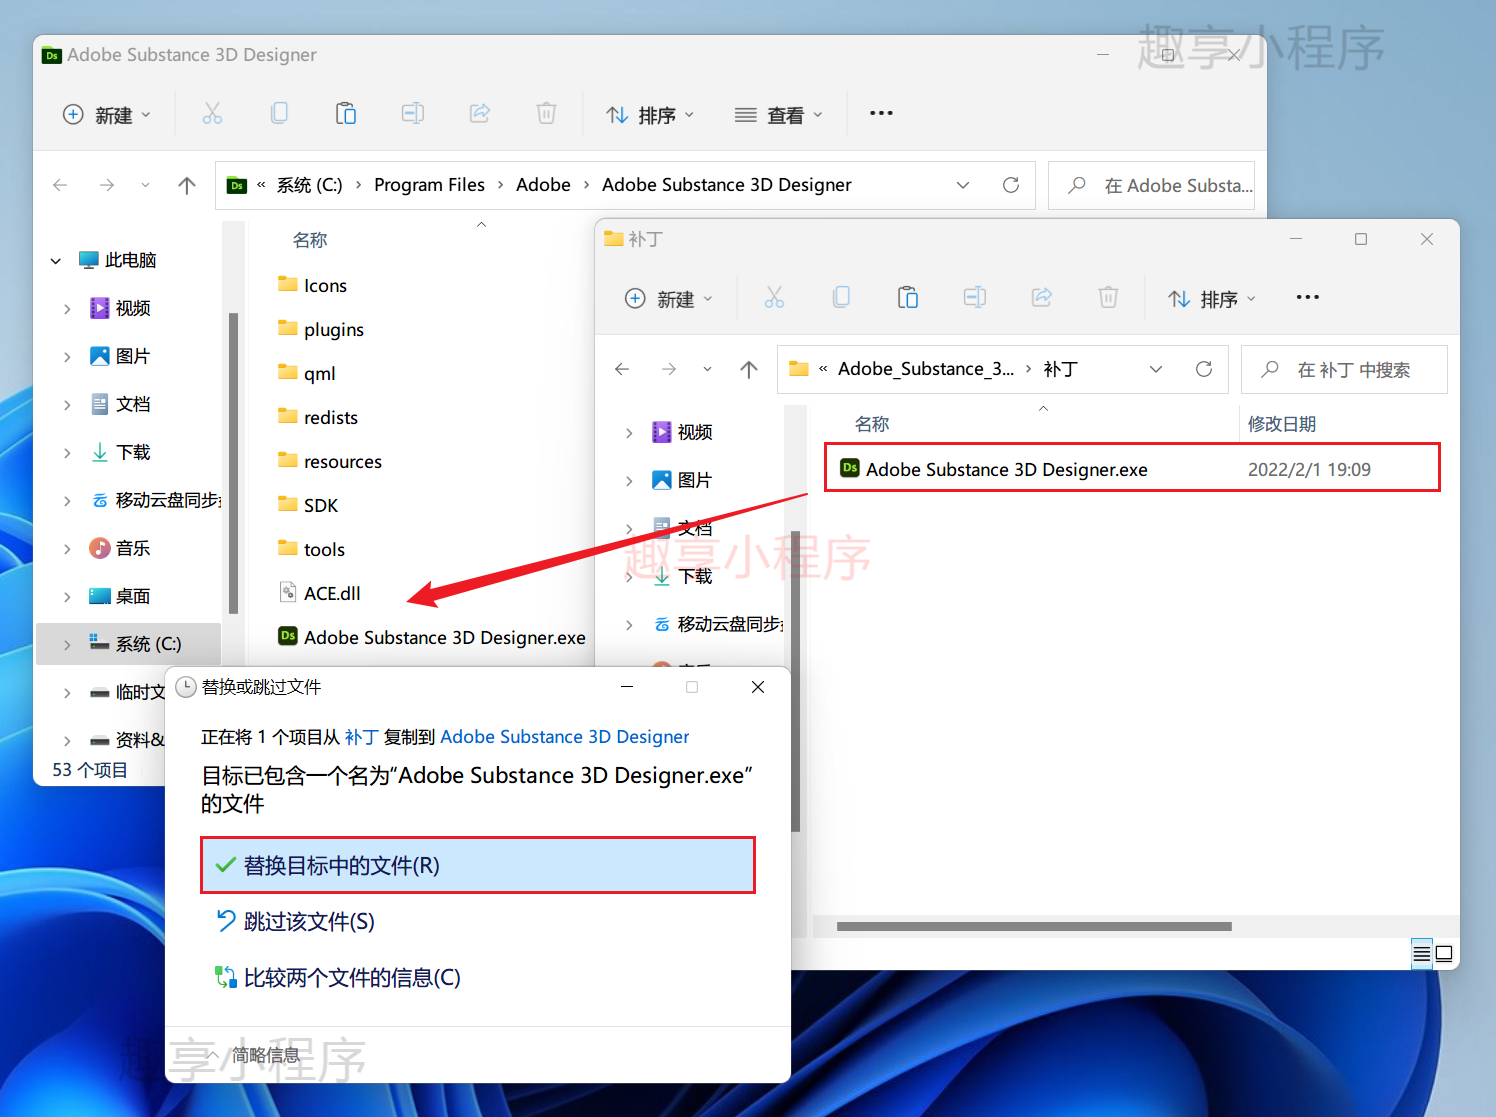Click Adobe breadcrumb segment in address bar

pyautogui.click(x=543, y=185)
